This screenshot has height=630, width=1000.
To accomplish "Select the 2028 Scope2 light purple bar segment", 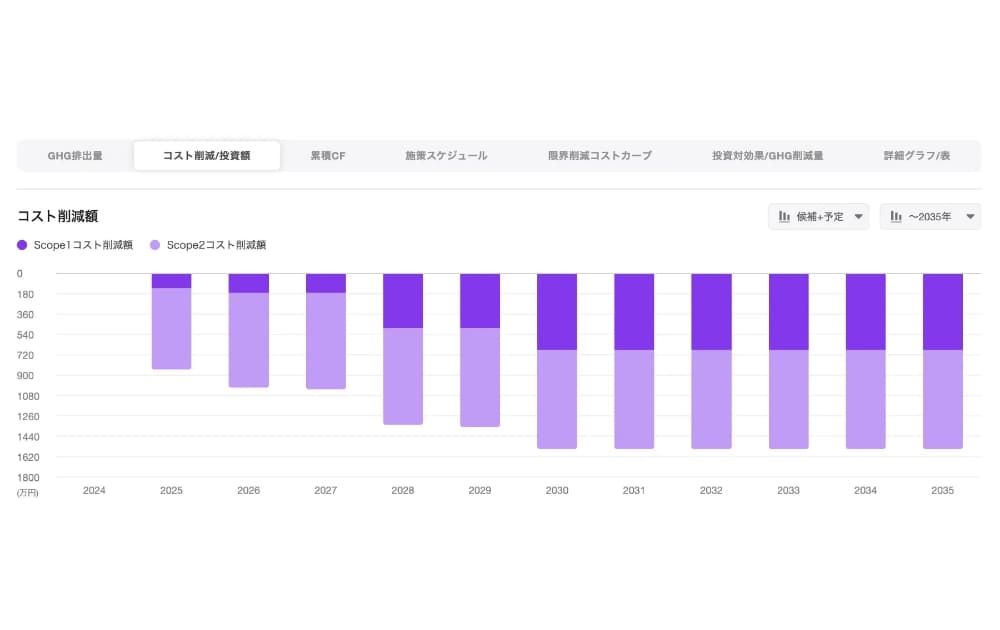I will 403,376.
